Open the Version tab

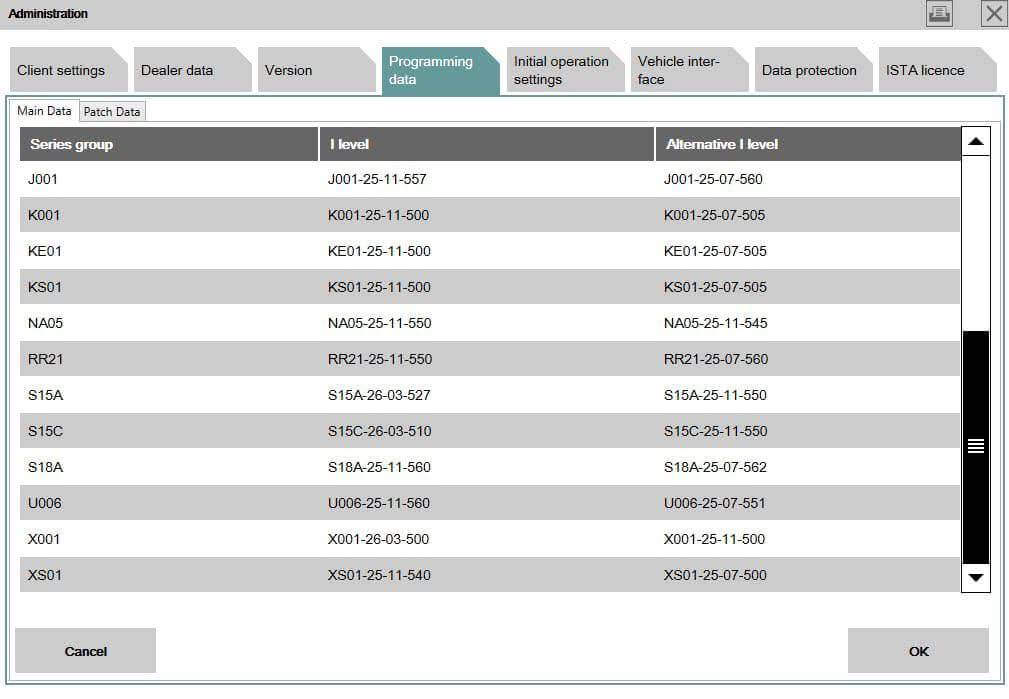289,71
